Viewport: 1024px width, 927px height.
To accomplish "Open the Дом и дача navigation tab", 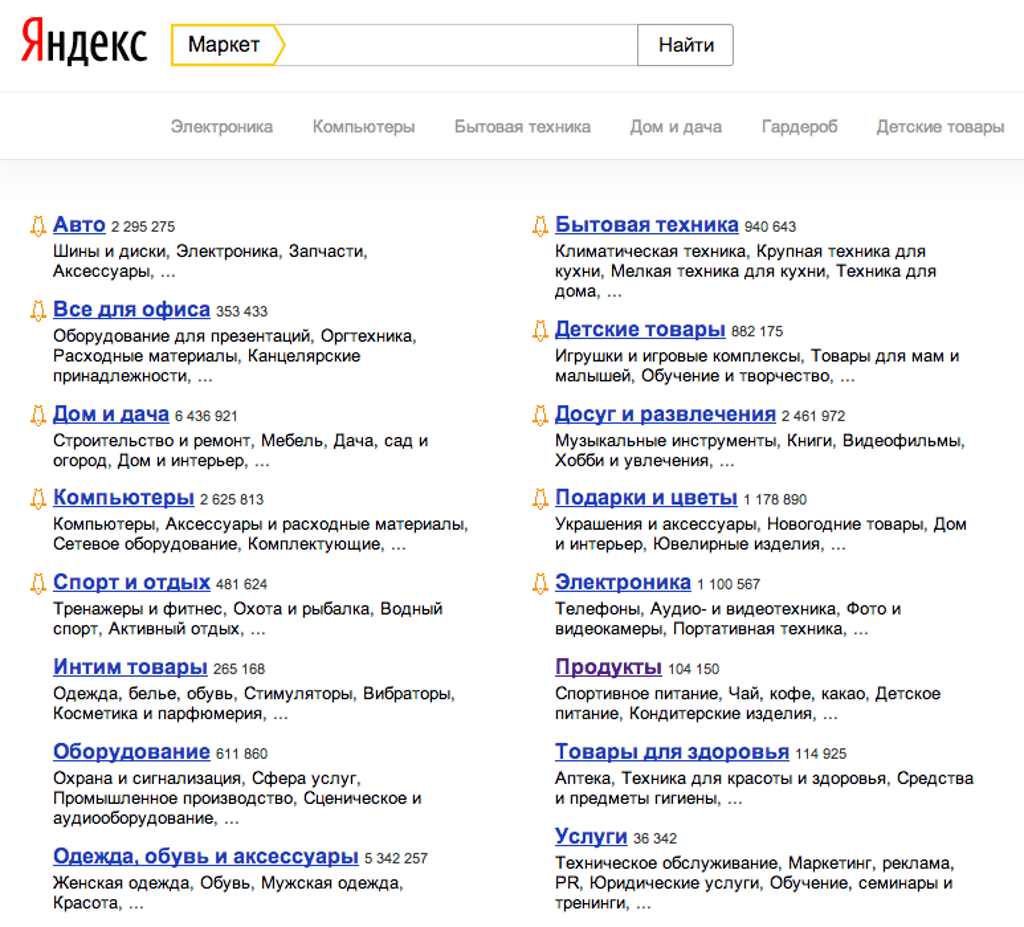I will click(x=676, y=127).
